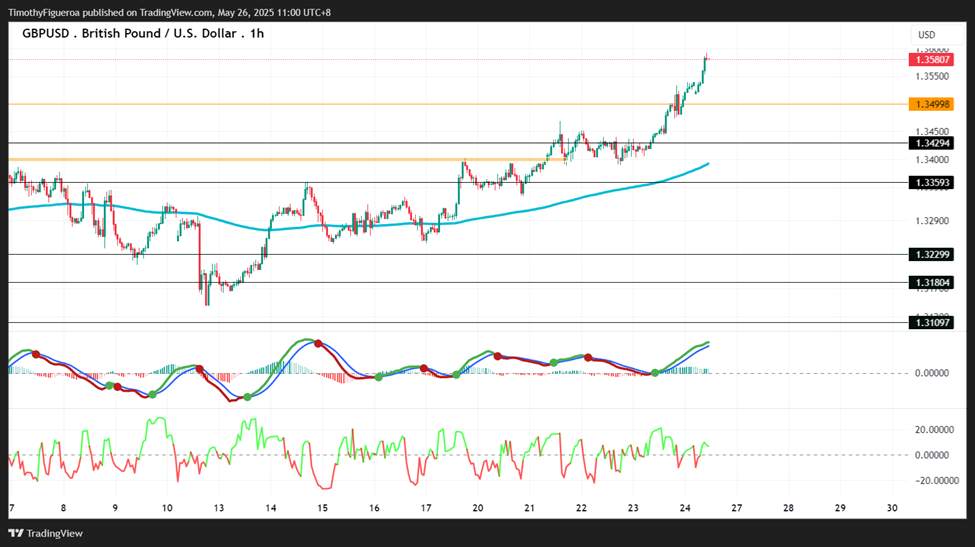Click the 1.35500 price axis tick

click(x=932, y=76)
